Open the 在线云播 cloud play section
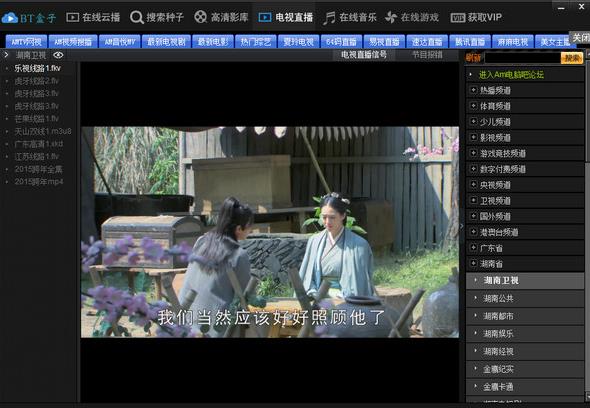Viewport: 590px width, 408px height. [93, 17]
